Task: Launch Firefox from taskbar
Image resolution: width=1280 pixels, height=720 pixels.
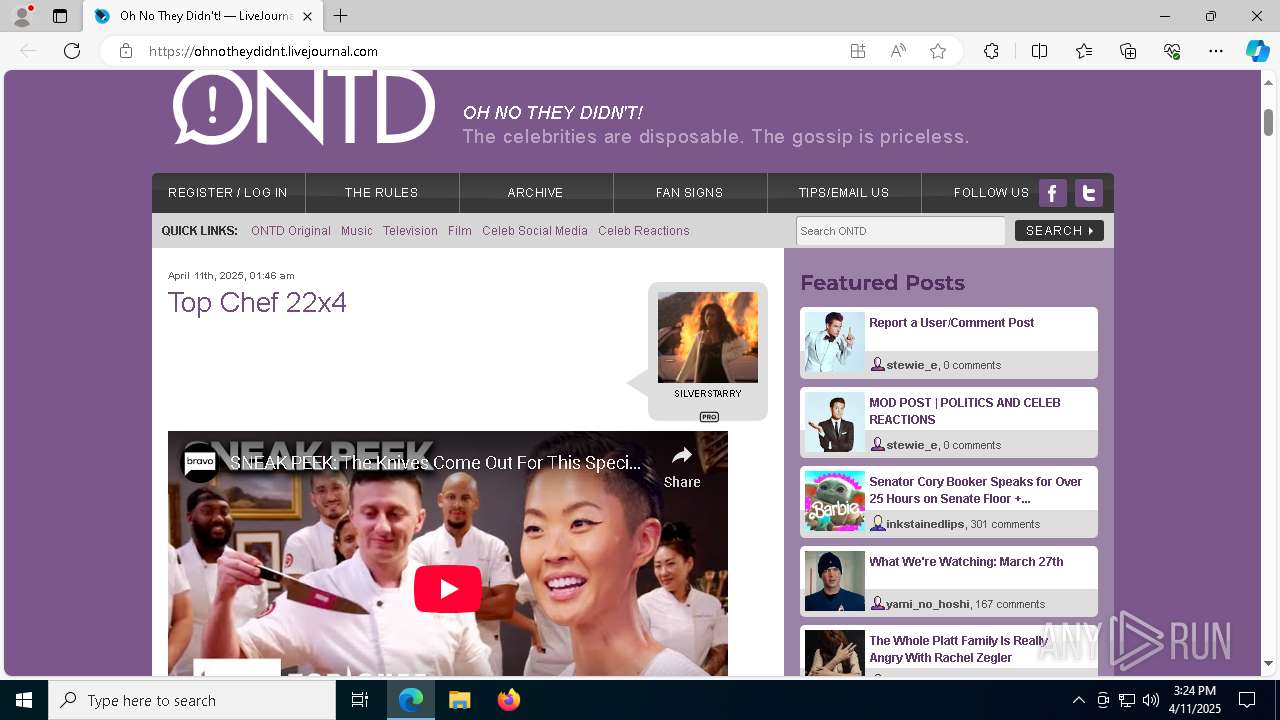Action: (x=509, y=700)
